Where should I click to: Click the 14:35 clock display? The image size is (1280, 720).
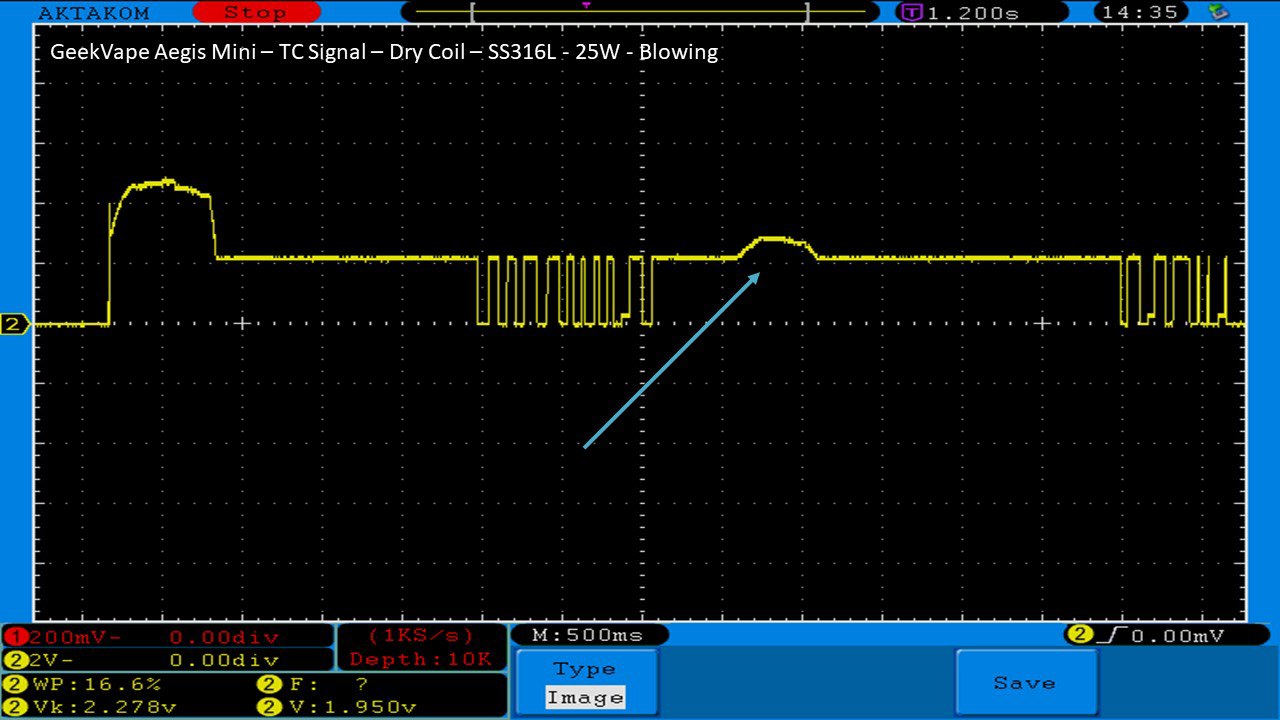[1140, 13]
